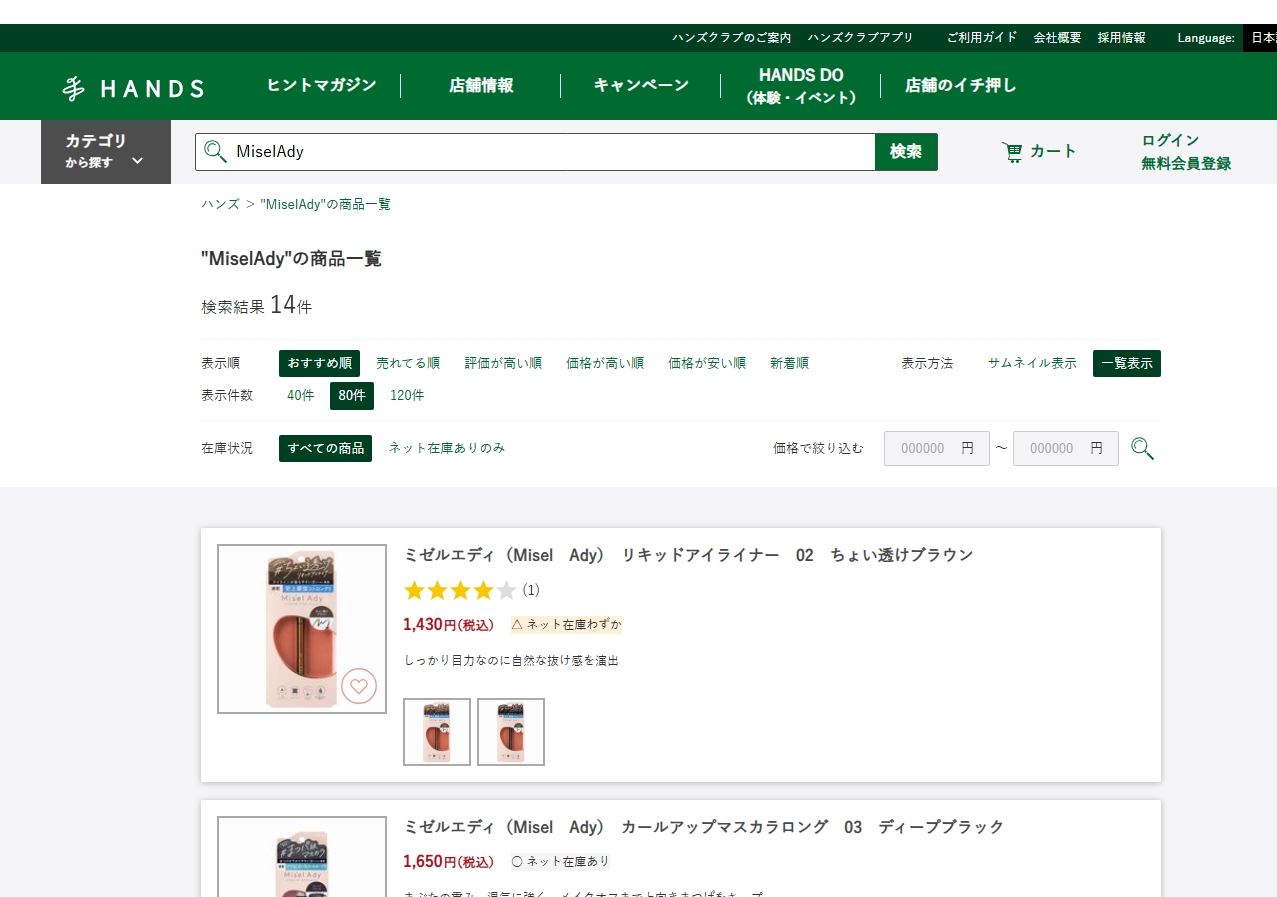This screenshot has height=897, width=1277.
Task: Open 店舗情報 menu
Action: click(481, 85)
